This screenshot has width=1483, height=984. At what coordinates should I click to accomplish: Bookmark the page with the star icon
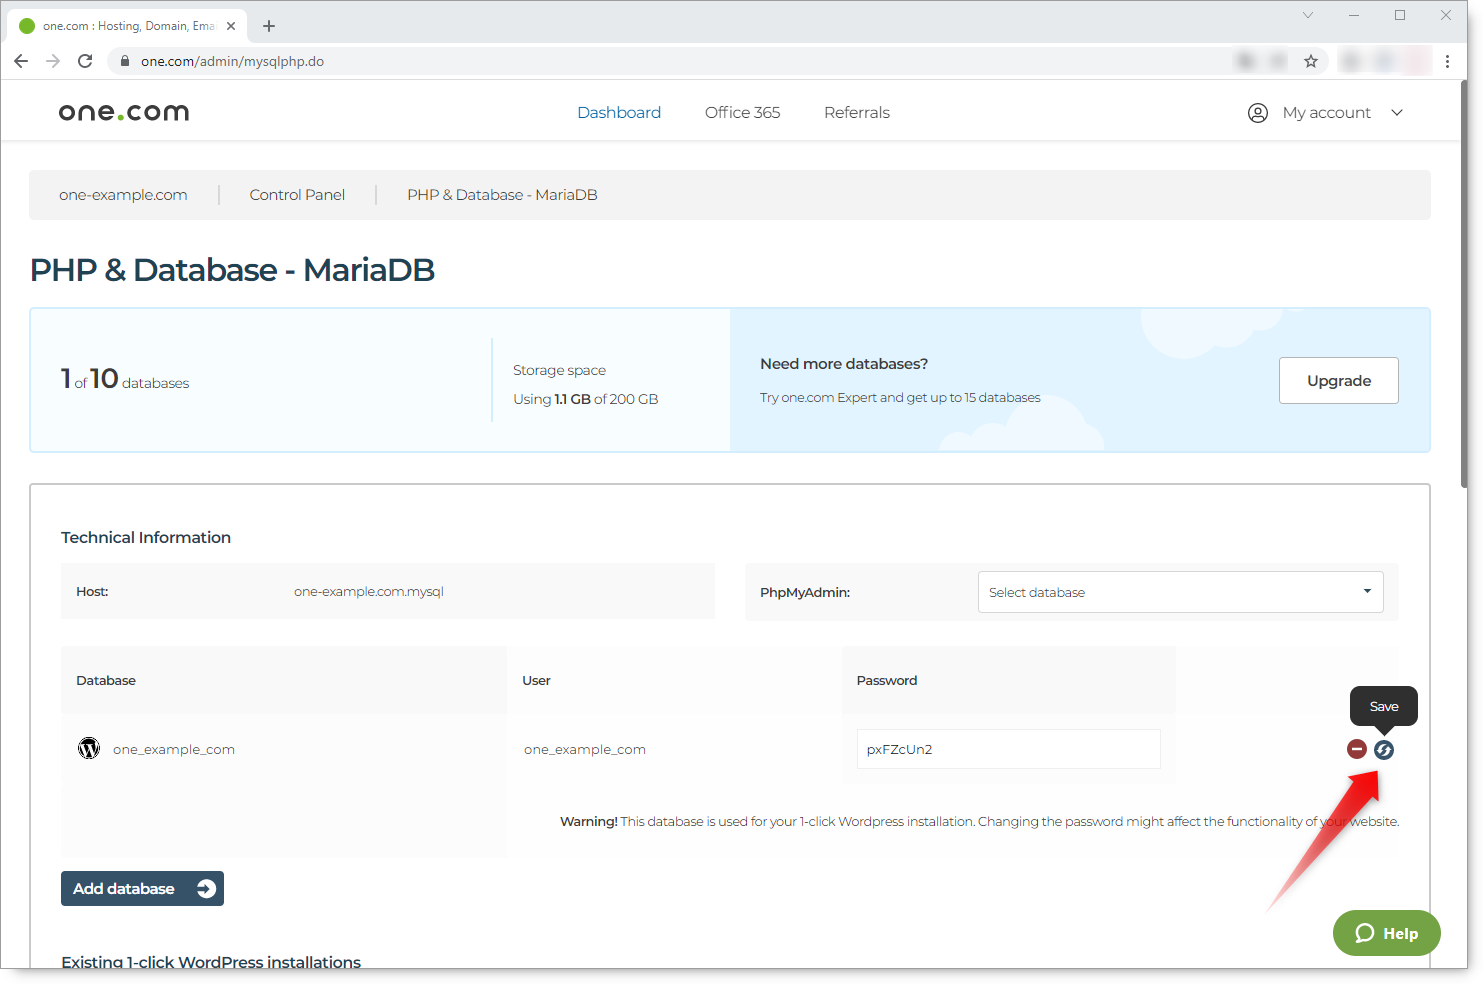click(1311, 60)
